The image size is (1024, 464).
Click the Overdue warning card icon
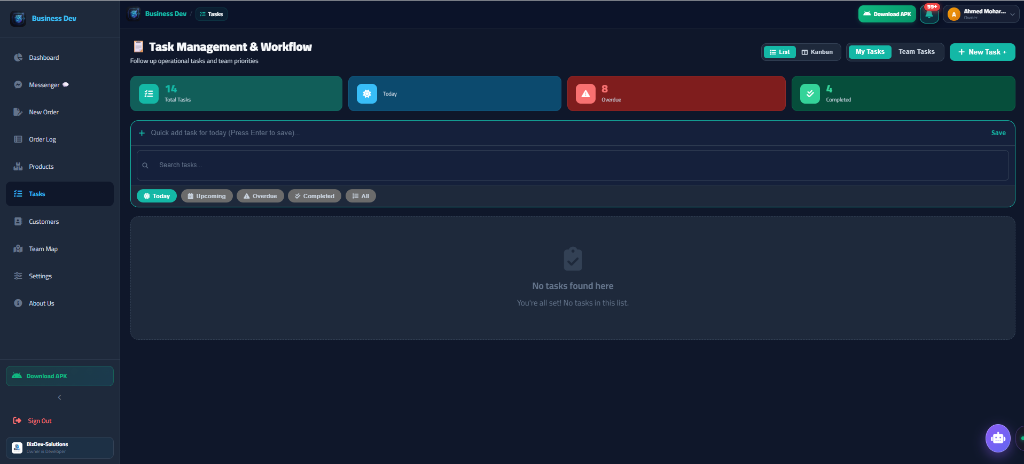(x=586, y=94)
